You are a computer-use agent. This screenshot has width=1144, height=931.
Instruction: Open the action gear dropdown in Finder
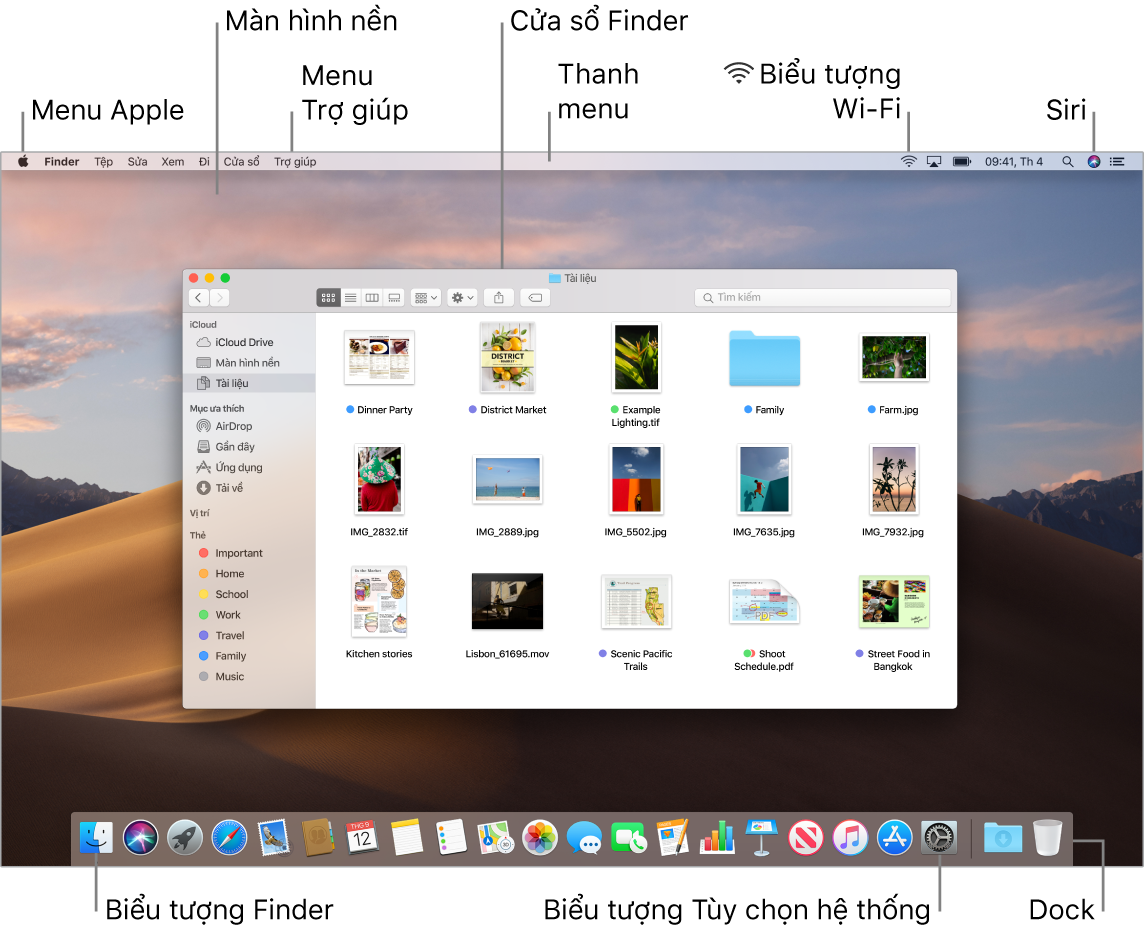pos(461,297)
